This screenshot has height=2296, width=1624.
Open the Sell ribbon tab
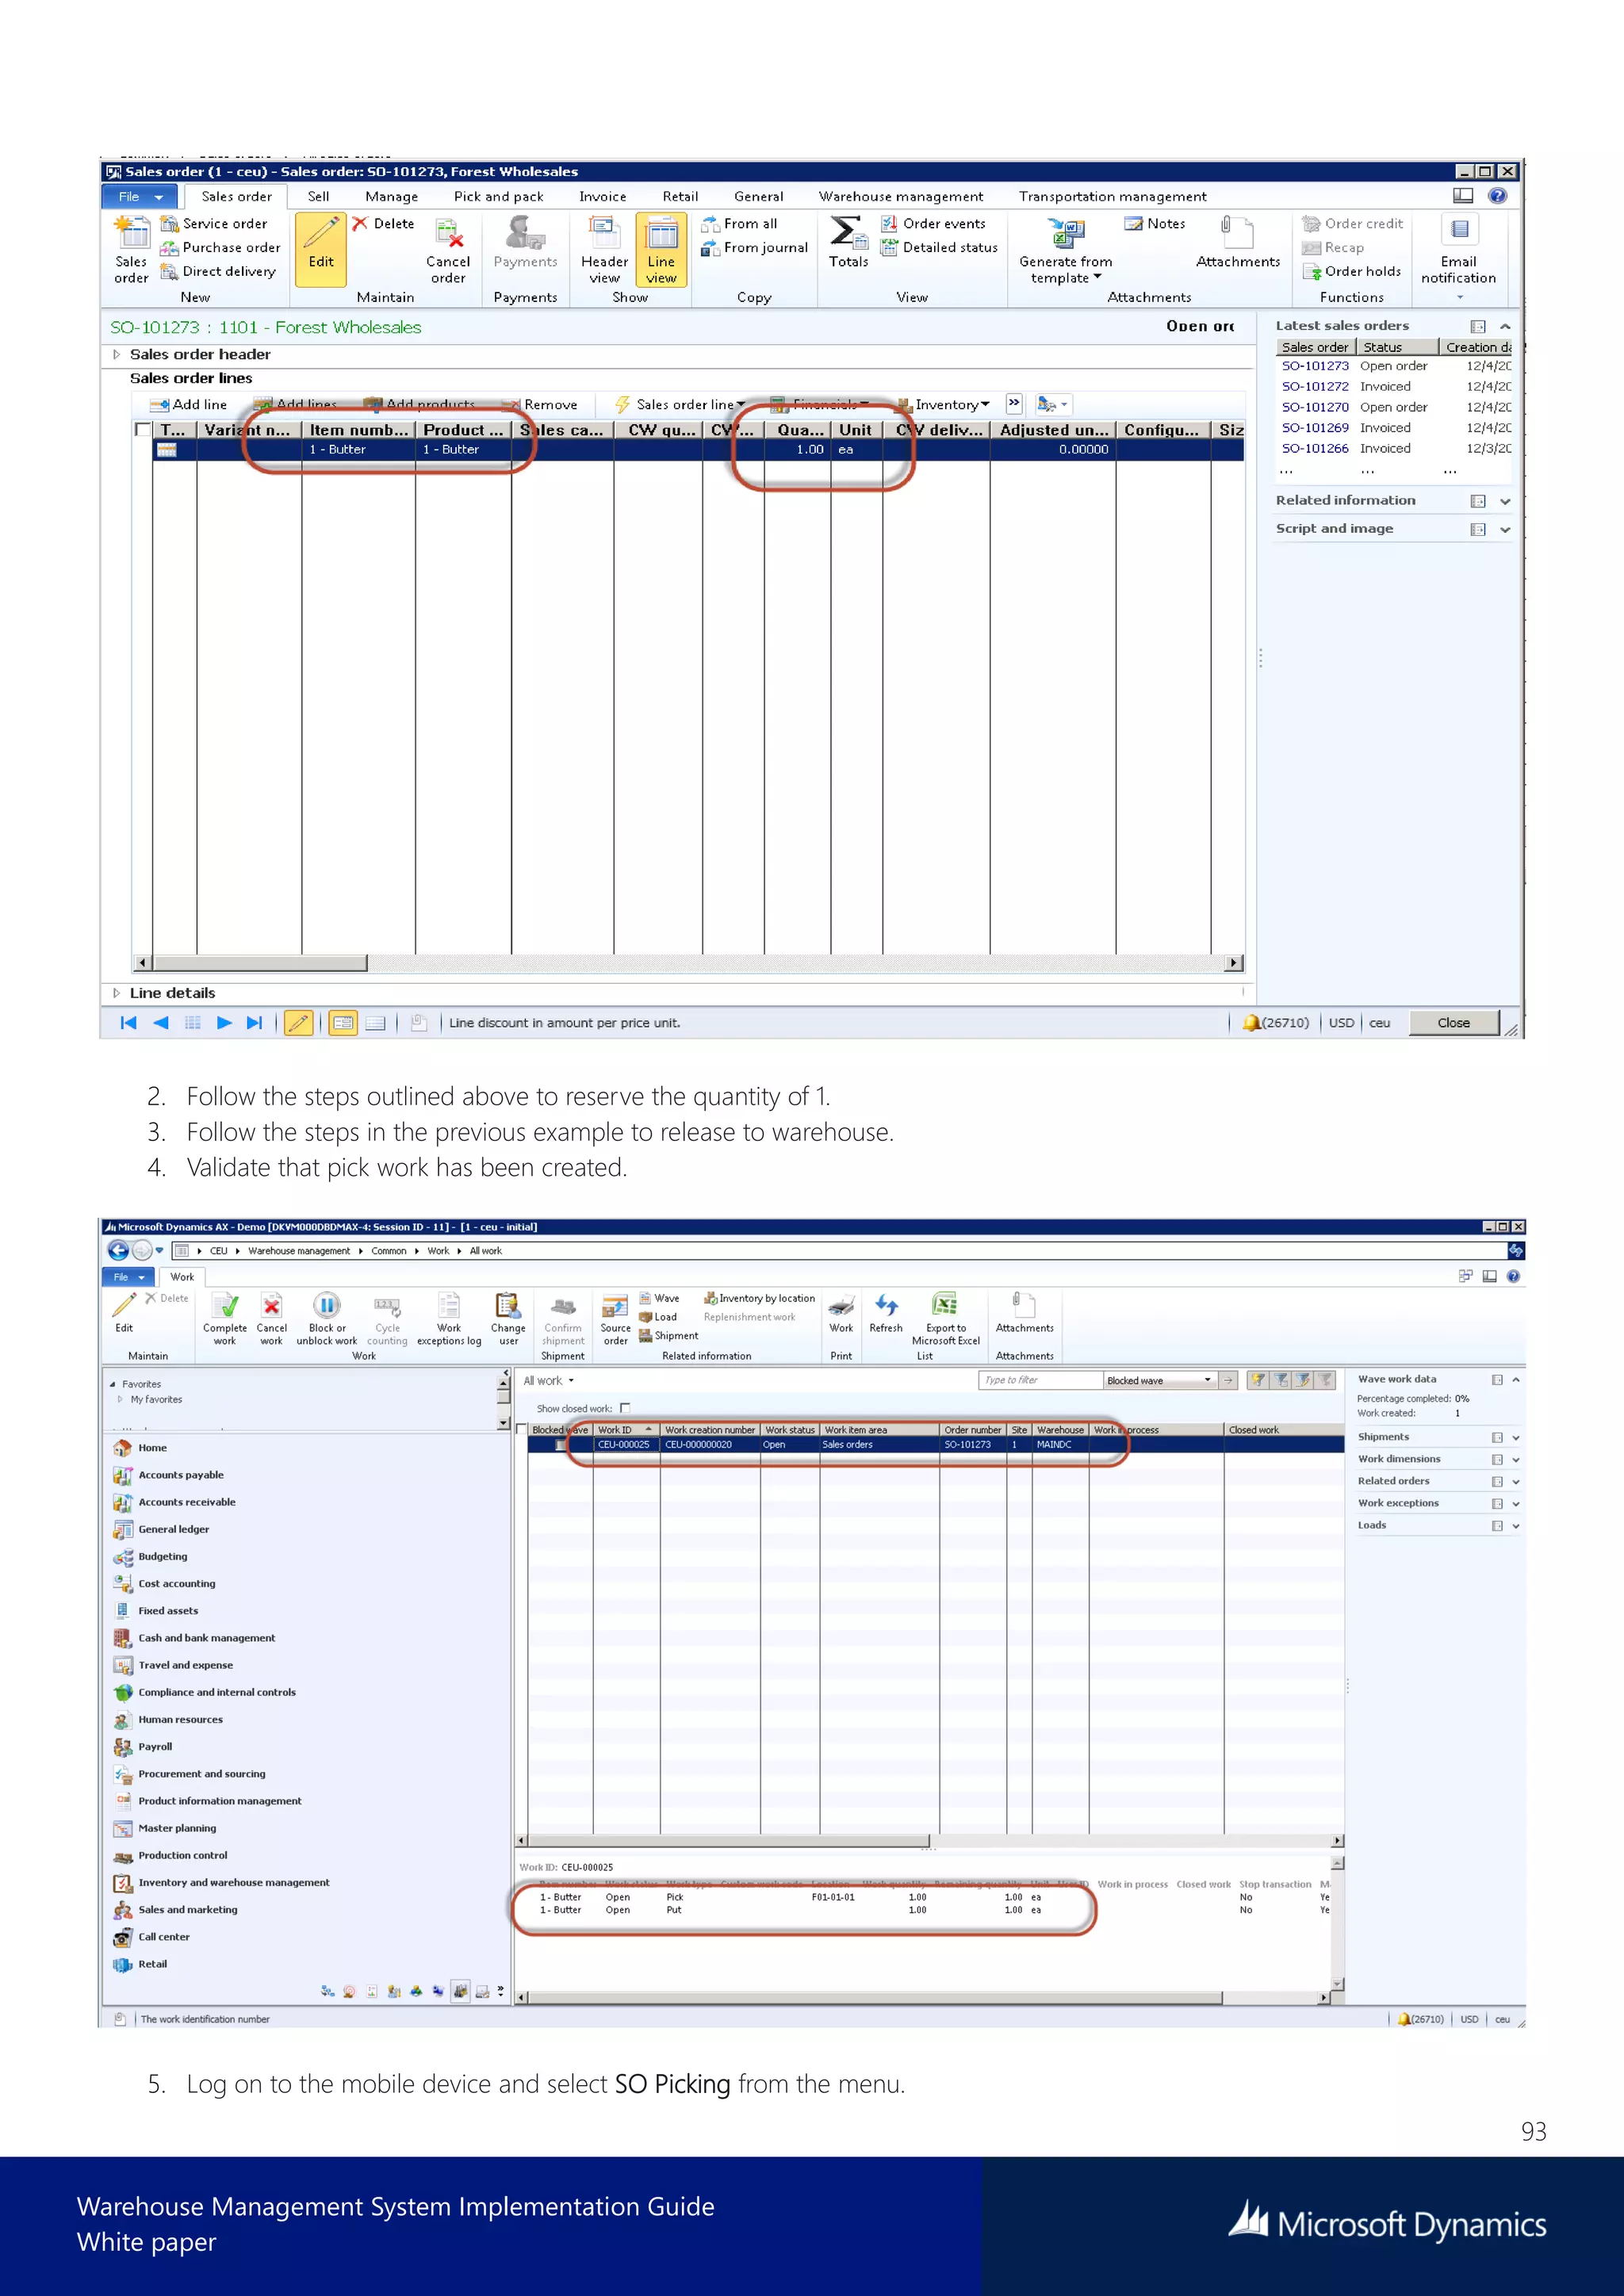[x=318, y=196]
